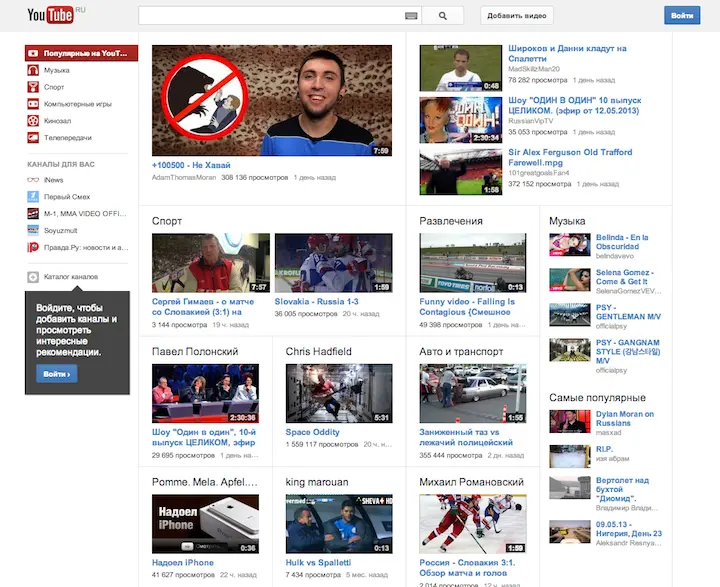The width and height of the screenshot is (720, 587).
Task: Open the Сергей Гимаев video thumbnail
Action: (x=211, y=263)
